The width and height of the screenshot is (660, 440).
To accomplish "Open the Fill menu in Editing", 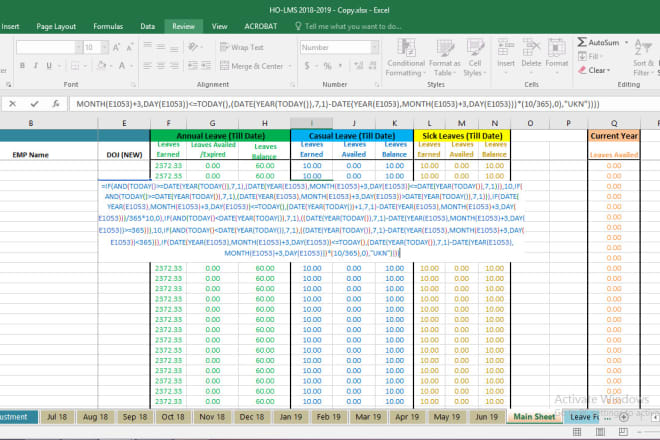I will pos(590,56).
